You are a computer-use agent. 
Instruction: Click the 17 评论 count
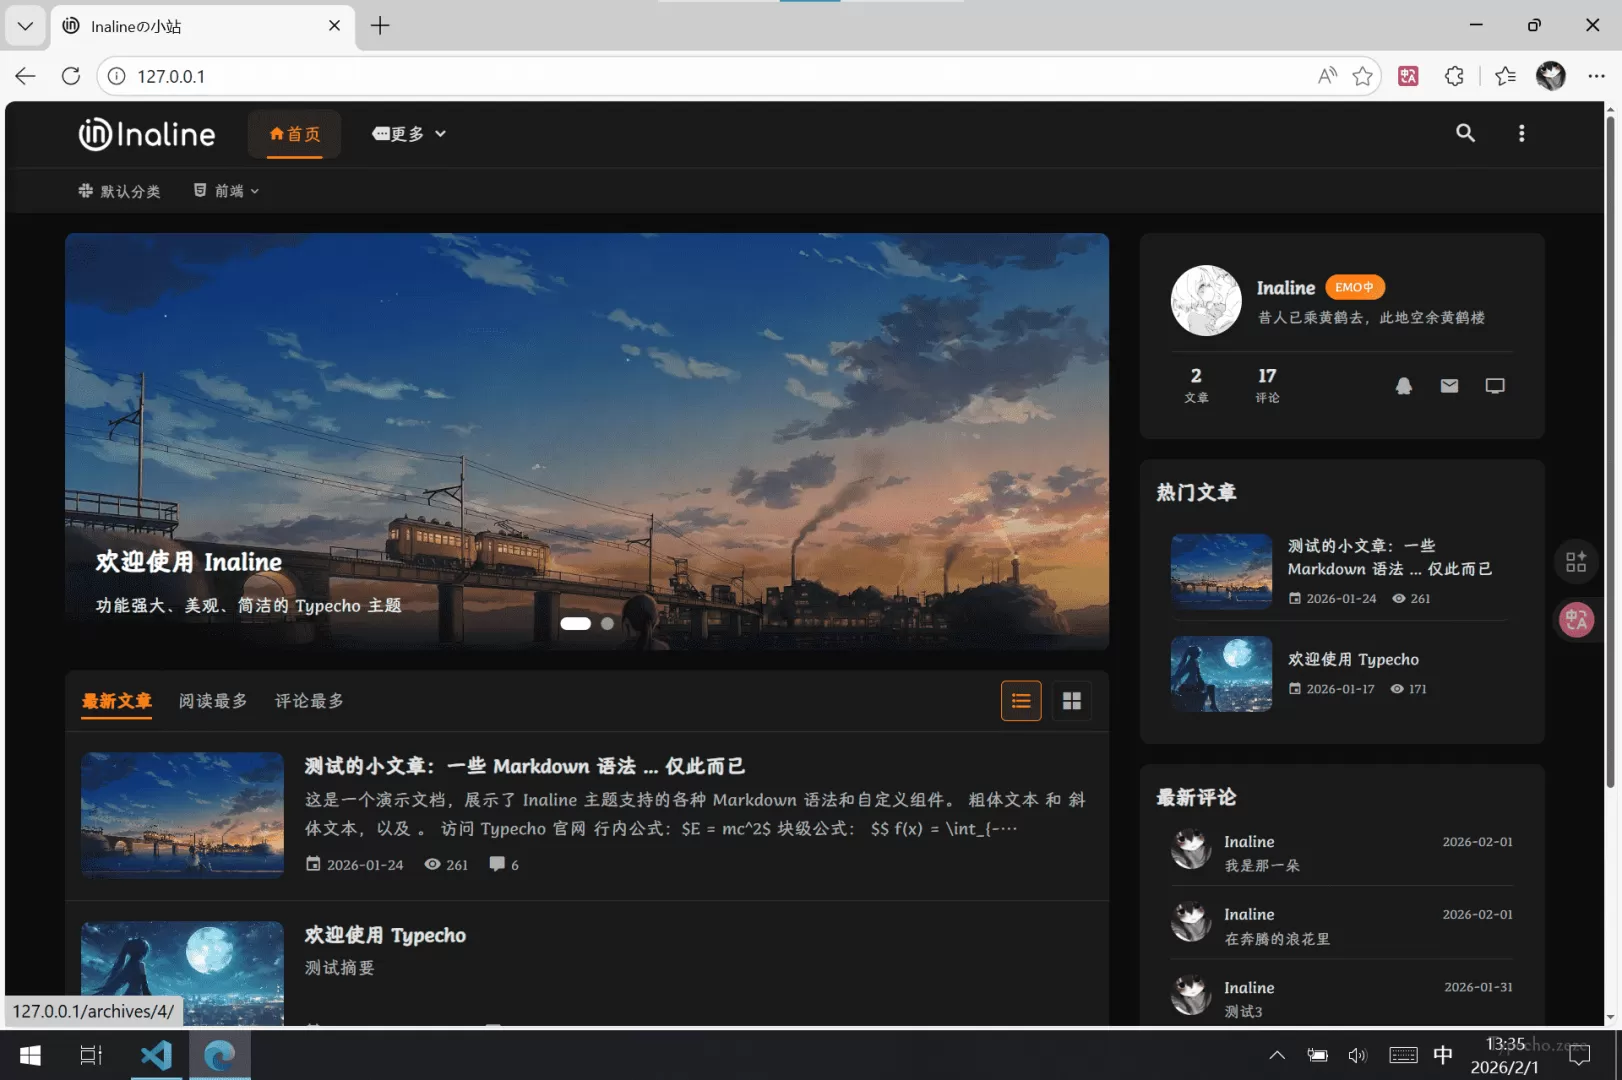tap(1267, 385)
